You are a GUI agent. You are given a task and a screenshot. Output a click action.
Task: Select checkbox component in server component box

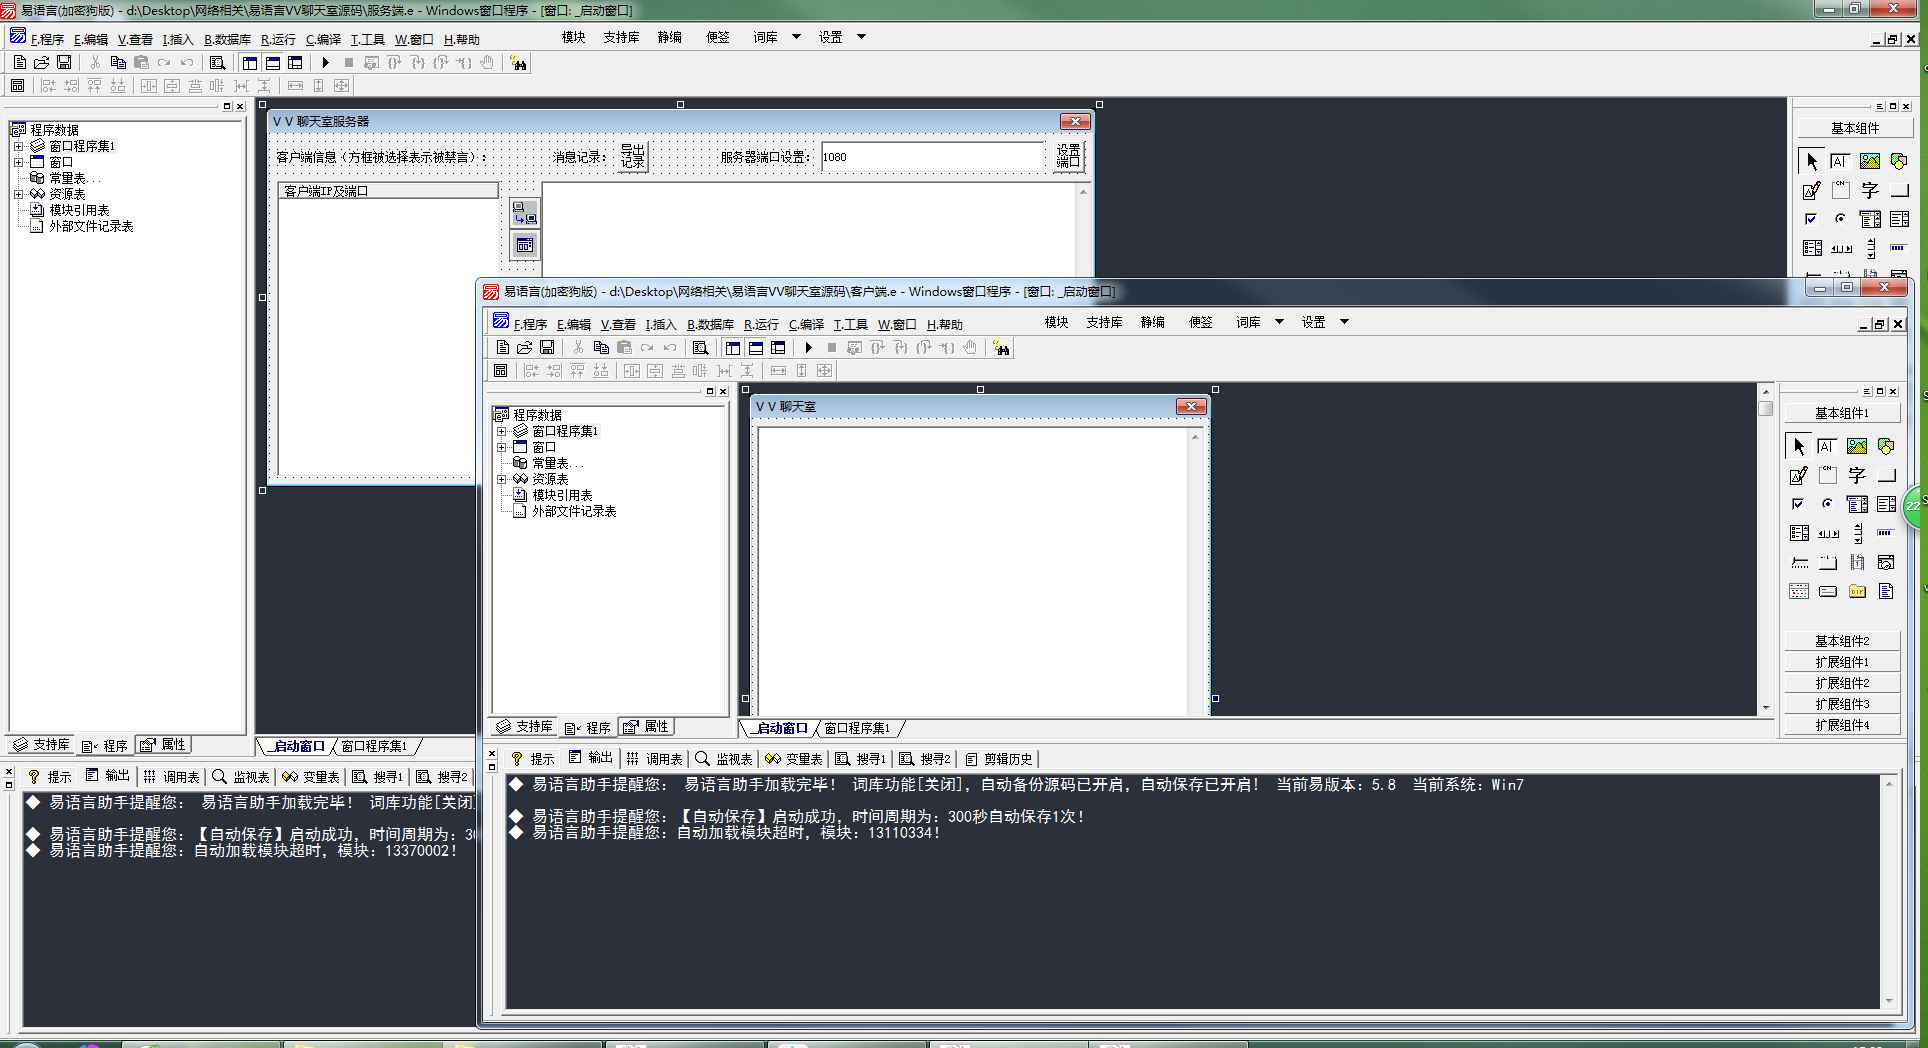point(1812,219)
